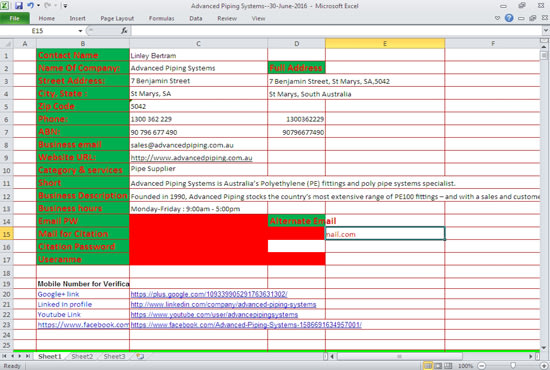
Task: Open the YouTube advancepipingsystems link
Action: click(x=214, y=315)
